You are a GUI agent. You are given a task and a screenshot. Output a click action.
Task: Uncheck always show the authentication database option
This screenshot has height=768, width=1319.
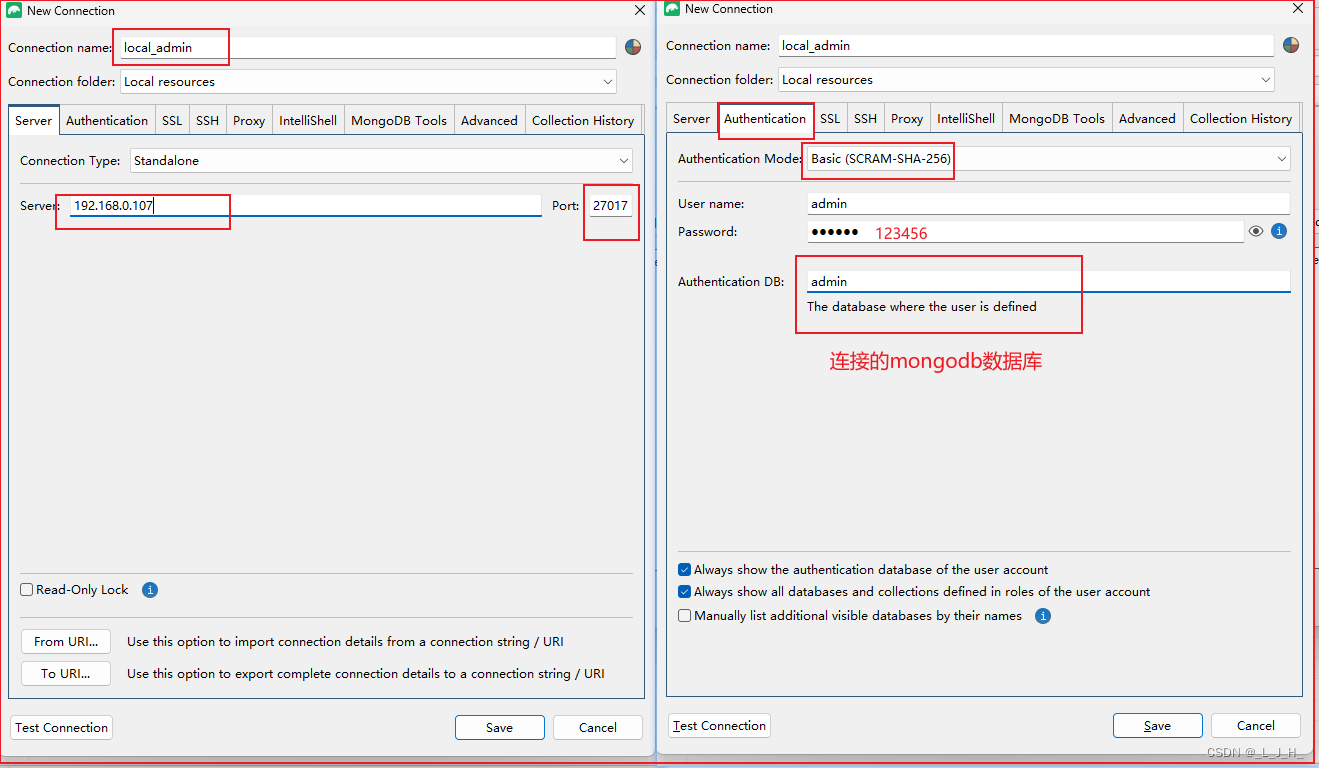pyautogui.click(x=685, y=570)
